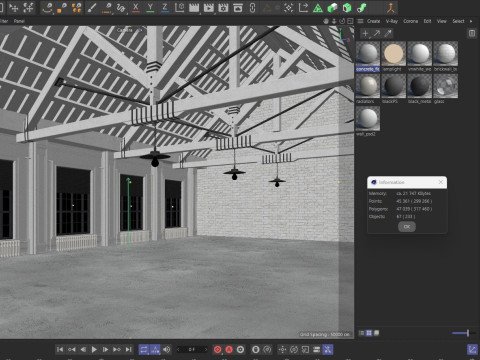This screenshot has height=360, width=480.
Task: Select the concrete floor material thumbnail
Action: (x=368, y=54)
